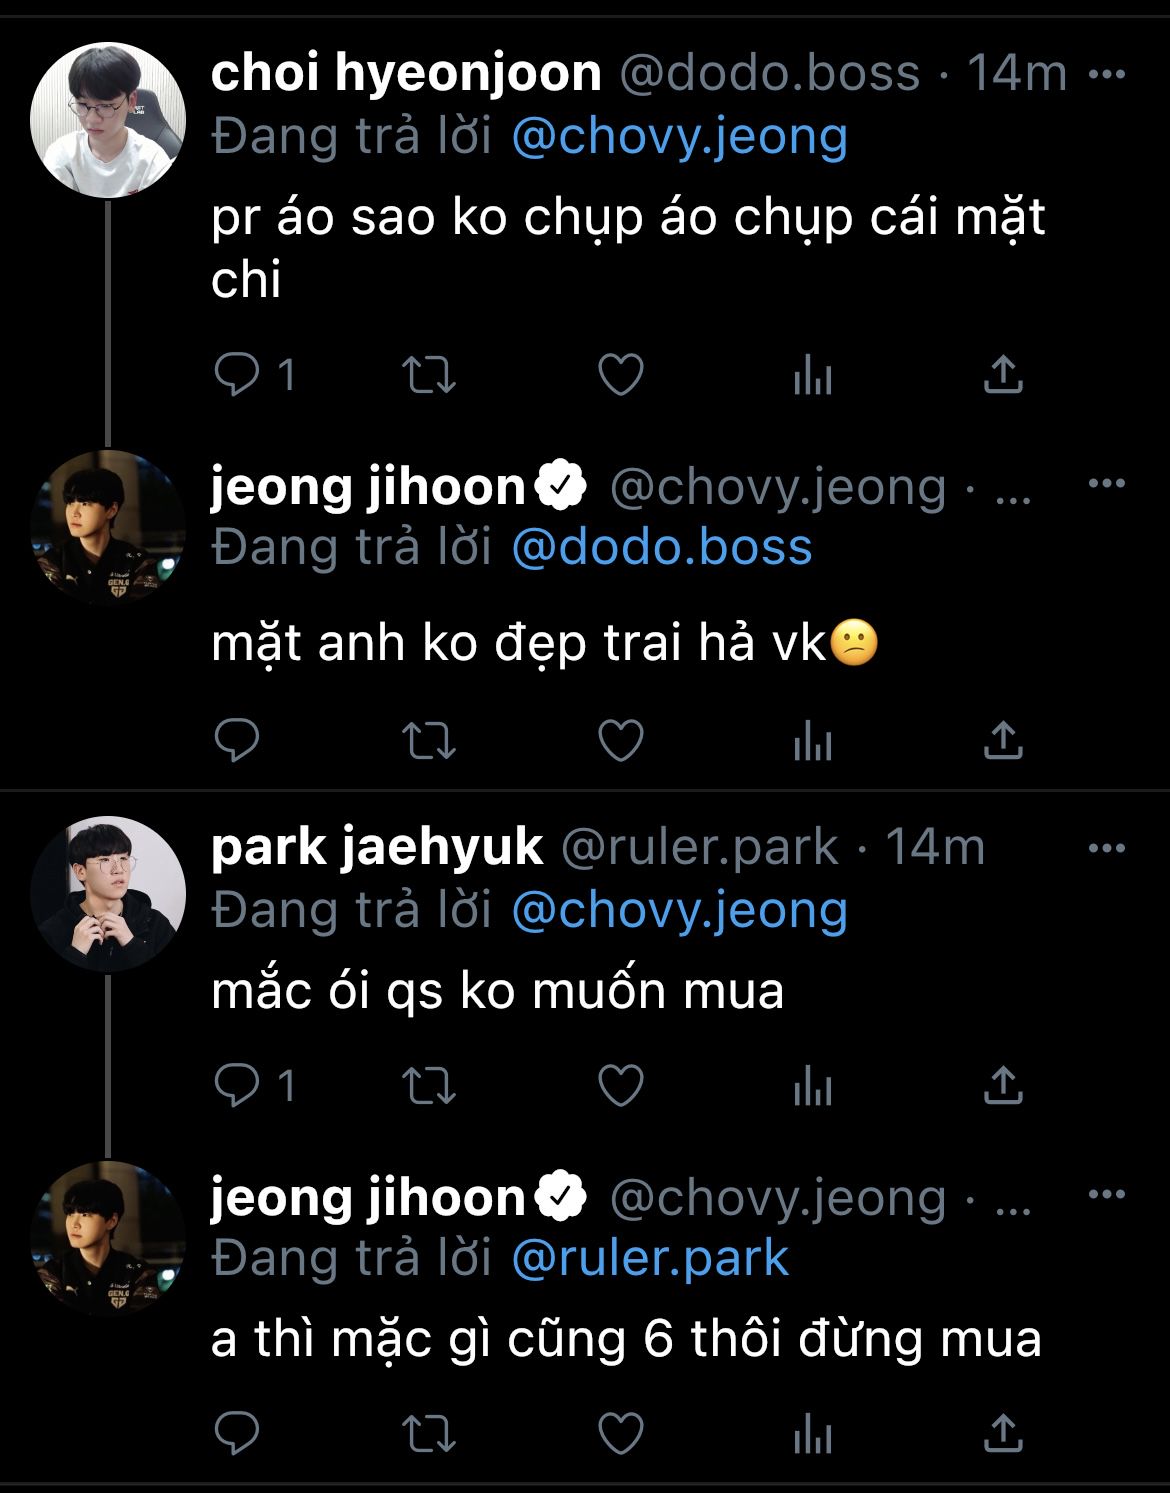This screenshot has height=1493, width=1170.
Task: Retweet choi hyeonjoon's reply
Action: (428, 375)
